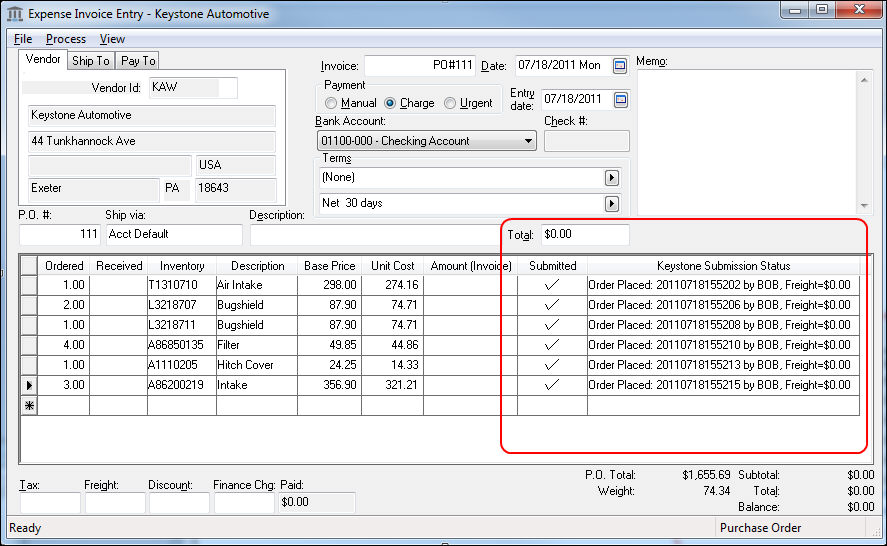Click the Discount input field

coord(179,502)
